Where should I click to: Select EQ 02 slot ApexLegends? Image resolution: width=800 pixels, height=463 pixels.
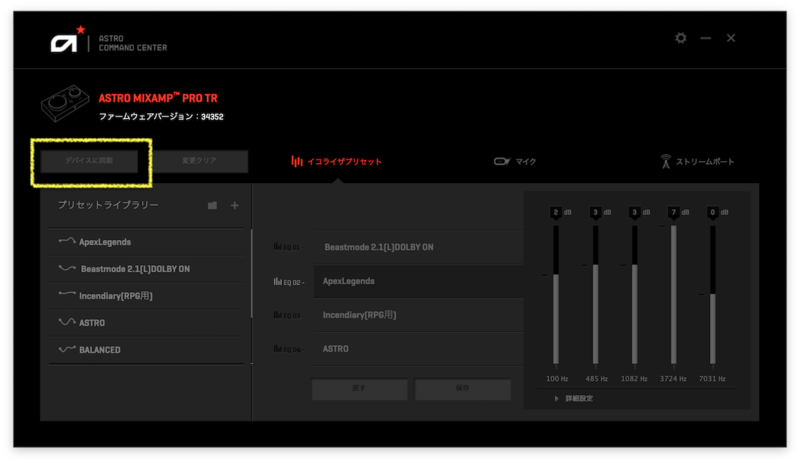click(x=418, y=281)
